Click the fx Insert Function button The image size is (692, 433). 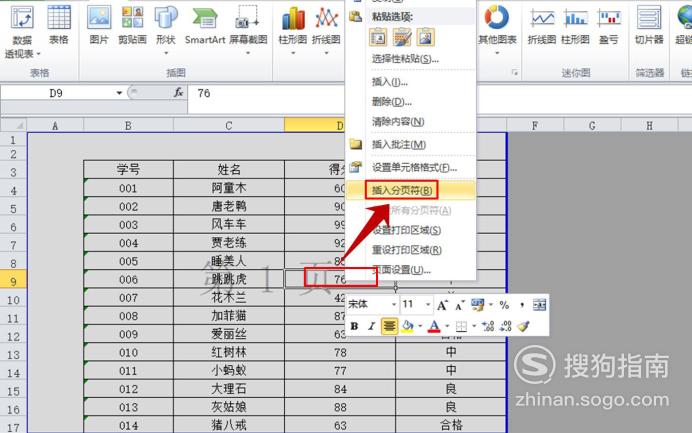click(178, 93)
